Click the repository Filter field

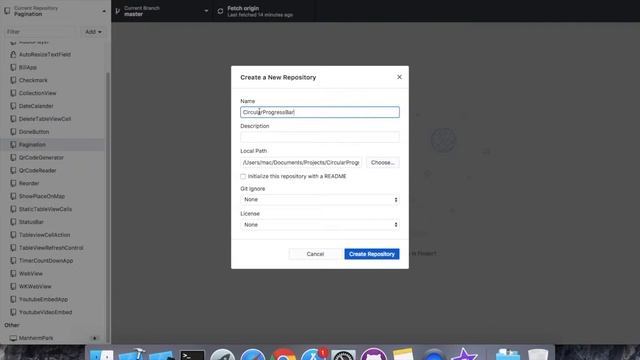[x=40, y=32]
